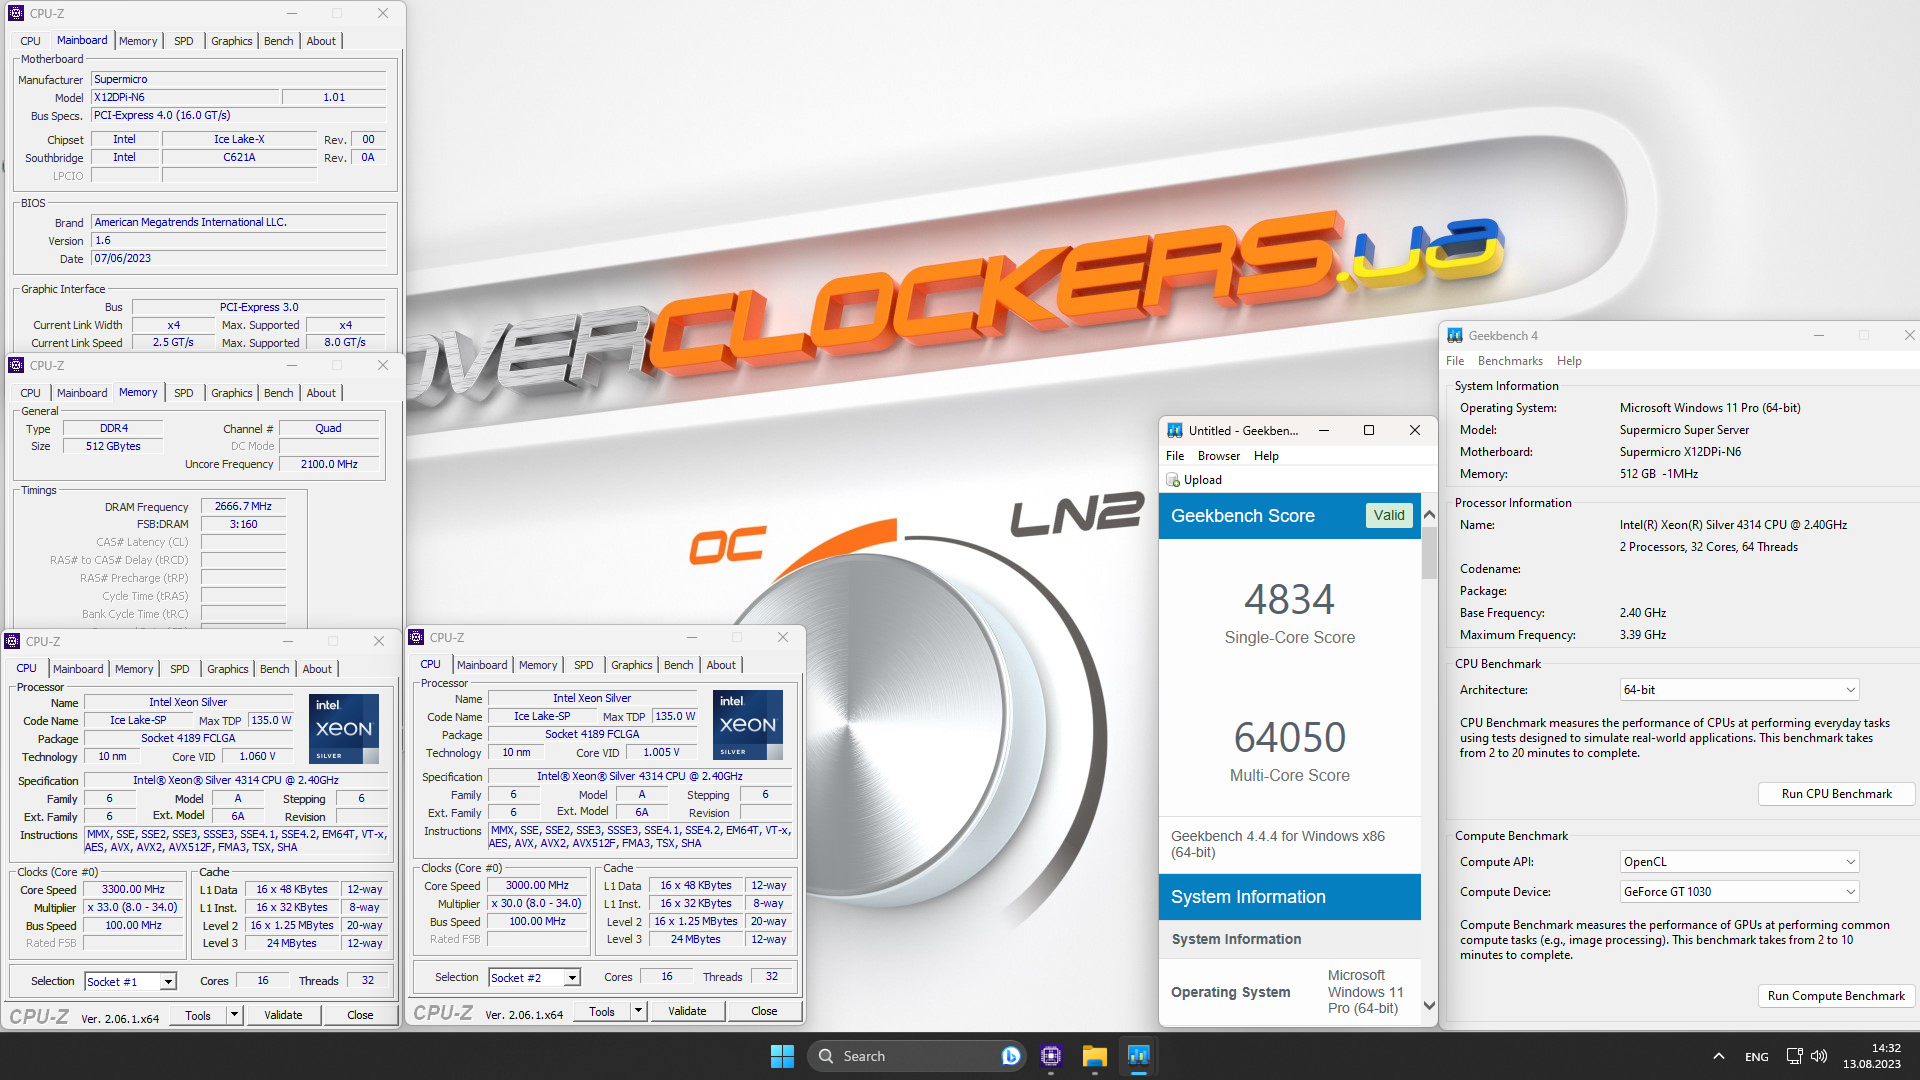The image size is (1920, 1080).
Task: Click the Valid badge on Geekbench Score
Action: click(x=1389, y=515)
